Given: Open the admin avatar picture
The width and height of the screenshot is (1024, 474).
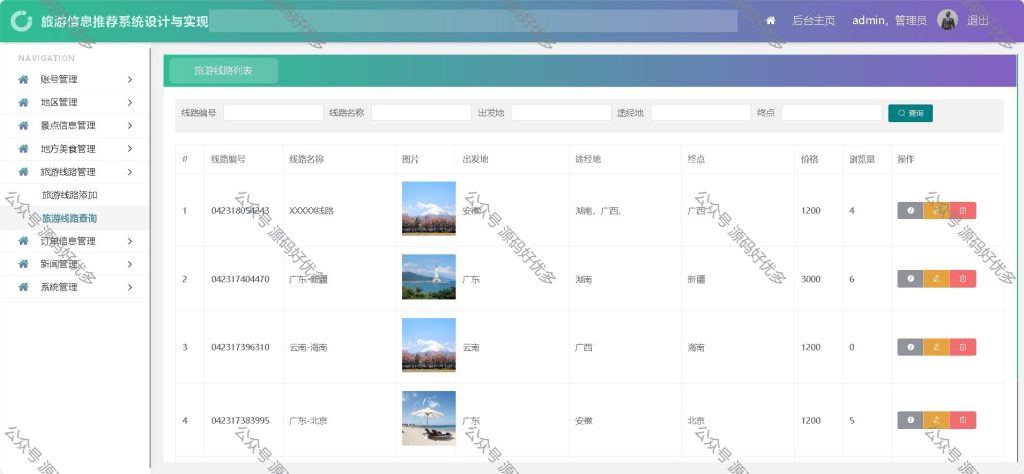Looking at the screenshot, I should (947, 20).
